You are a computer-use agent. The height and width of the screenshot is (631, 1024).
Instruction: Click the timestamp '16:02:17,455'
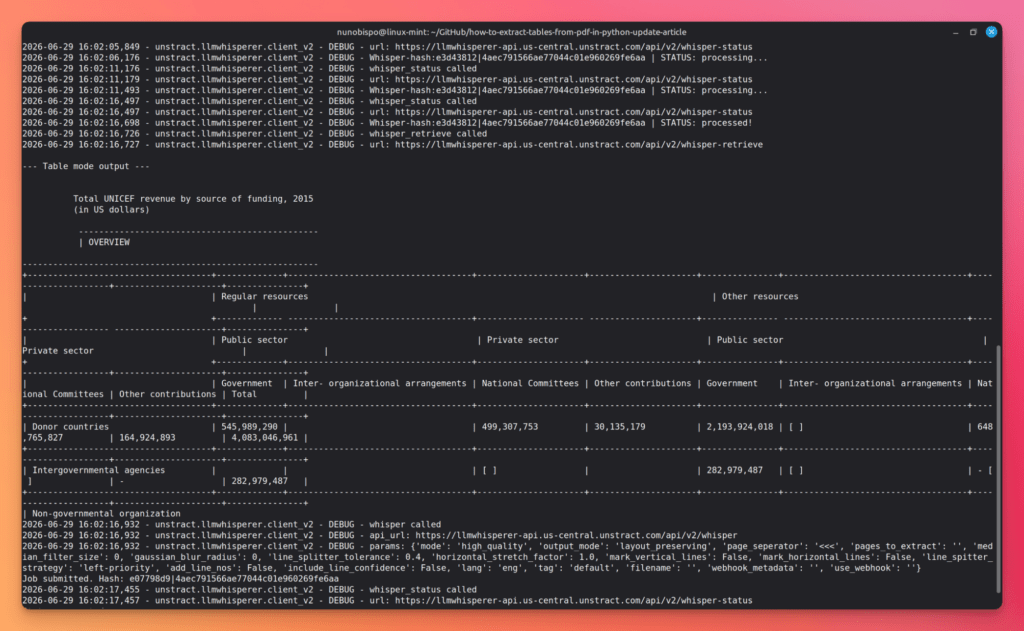click(109, 590)
